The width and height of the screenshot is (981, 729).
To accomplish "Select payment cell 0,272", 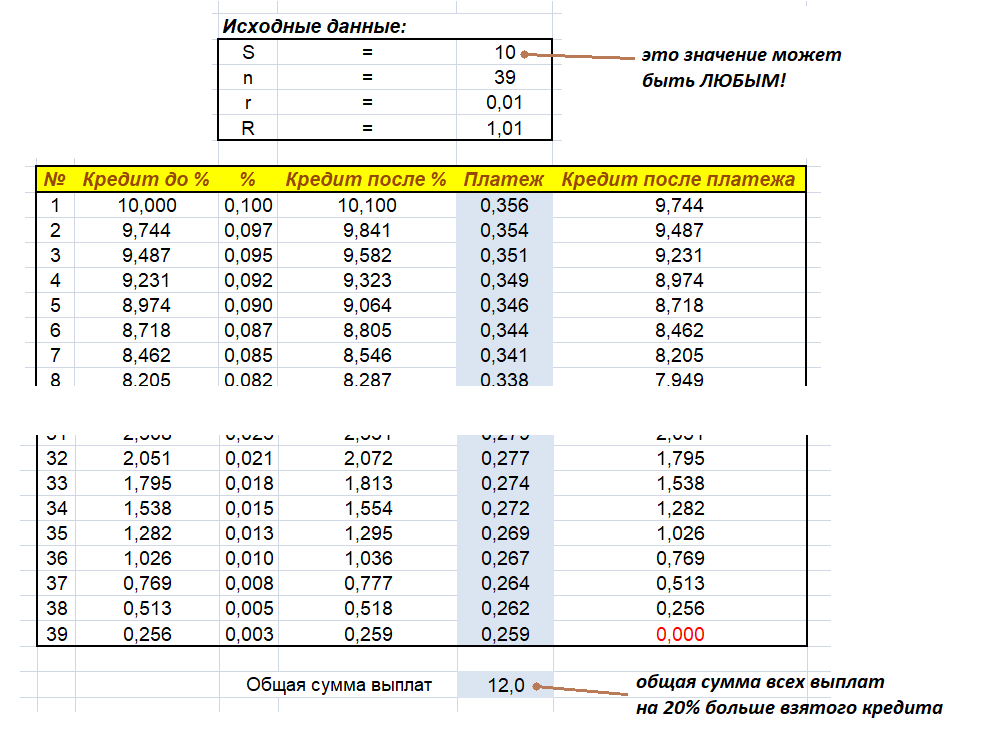I will click(x=506, y=508).
